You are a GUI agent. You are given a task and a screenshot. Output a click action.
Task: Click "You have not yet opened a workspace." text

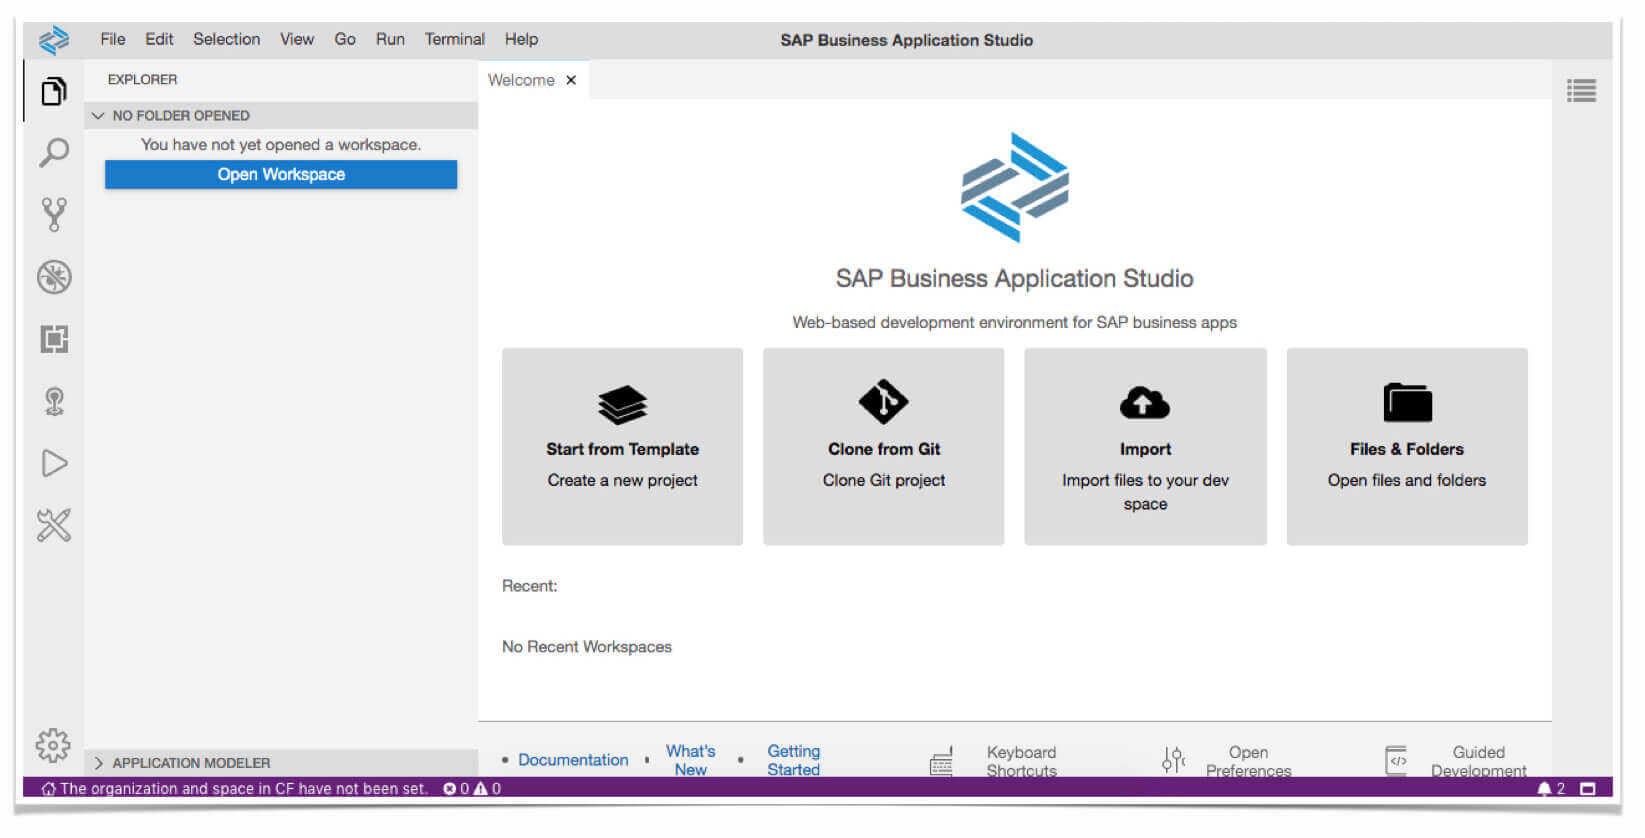[281, 145]
